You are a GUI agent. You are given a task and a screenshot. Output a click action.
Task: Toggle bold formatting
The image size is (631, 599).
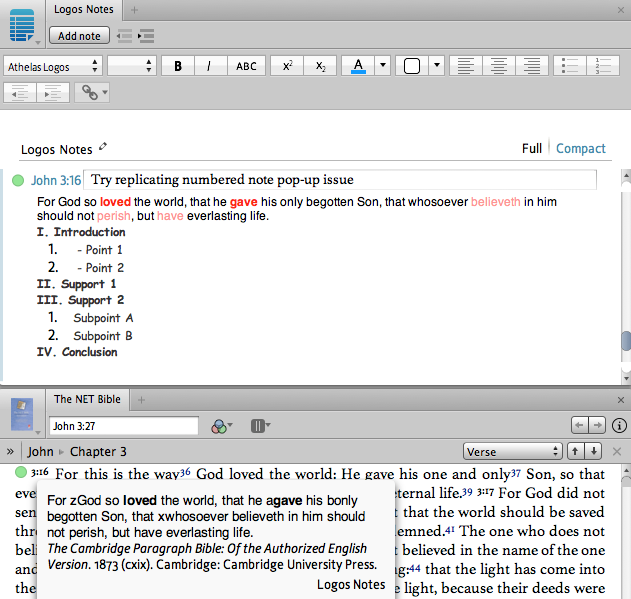[x=178, y=66]
